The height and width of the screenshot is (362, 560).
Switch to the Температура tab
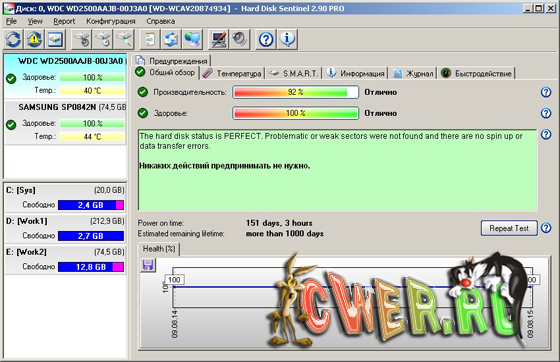point(232,73)
